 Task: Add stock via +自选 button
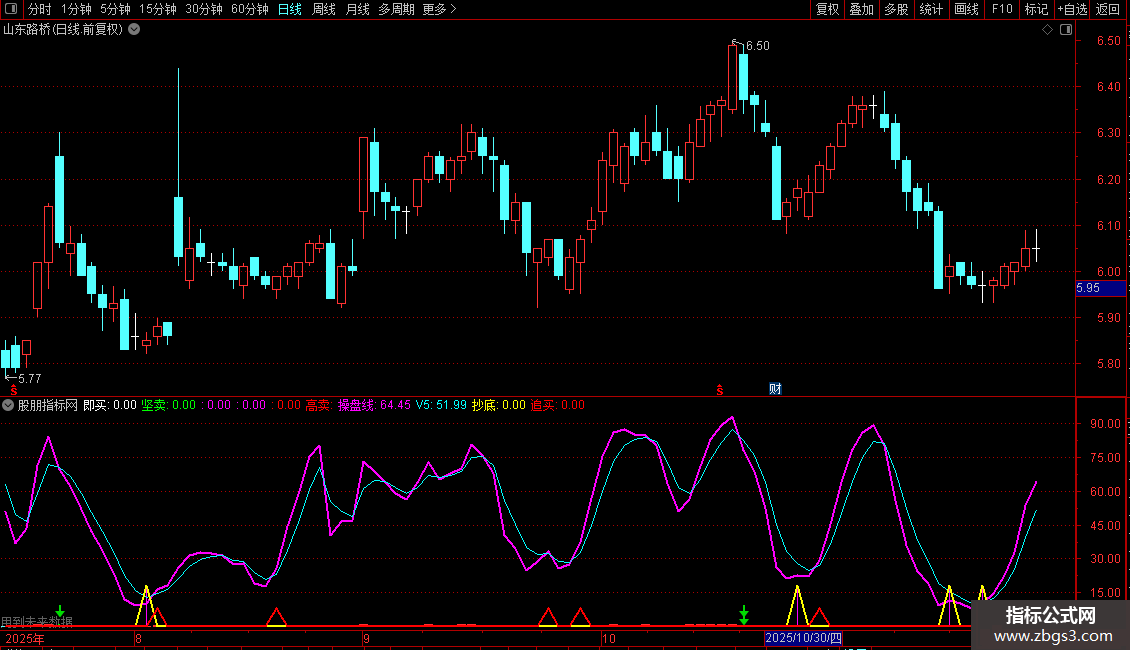(x=1072, y=9)
